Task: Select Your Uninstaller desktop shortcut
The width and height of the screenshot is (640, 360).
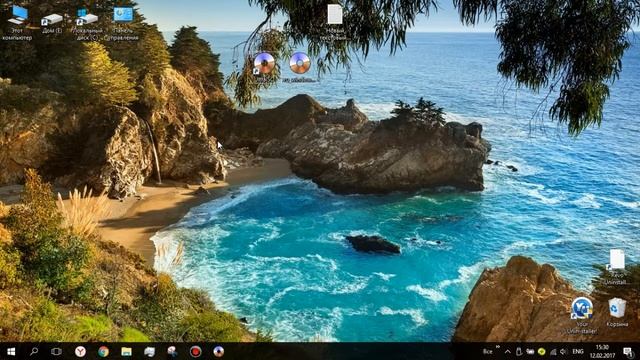Action: point(582,316)
